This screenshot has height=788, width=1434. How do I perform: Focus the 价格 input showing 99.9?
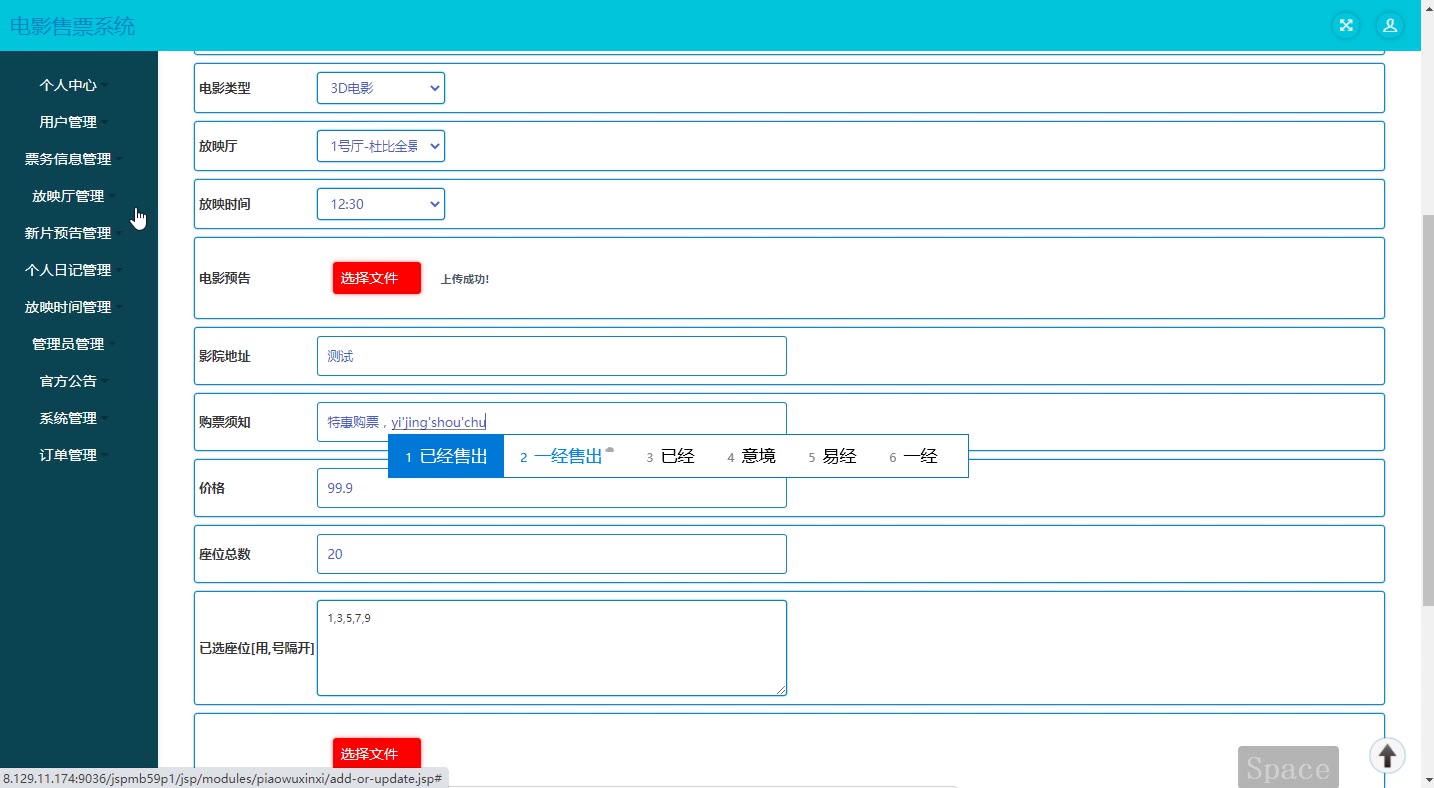pos(552,488)
